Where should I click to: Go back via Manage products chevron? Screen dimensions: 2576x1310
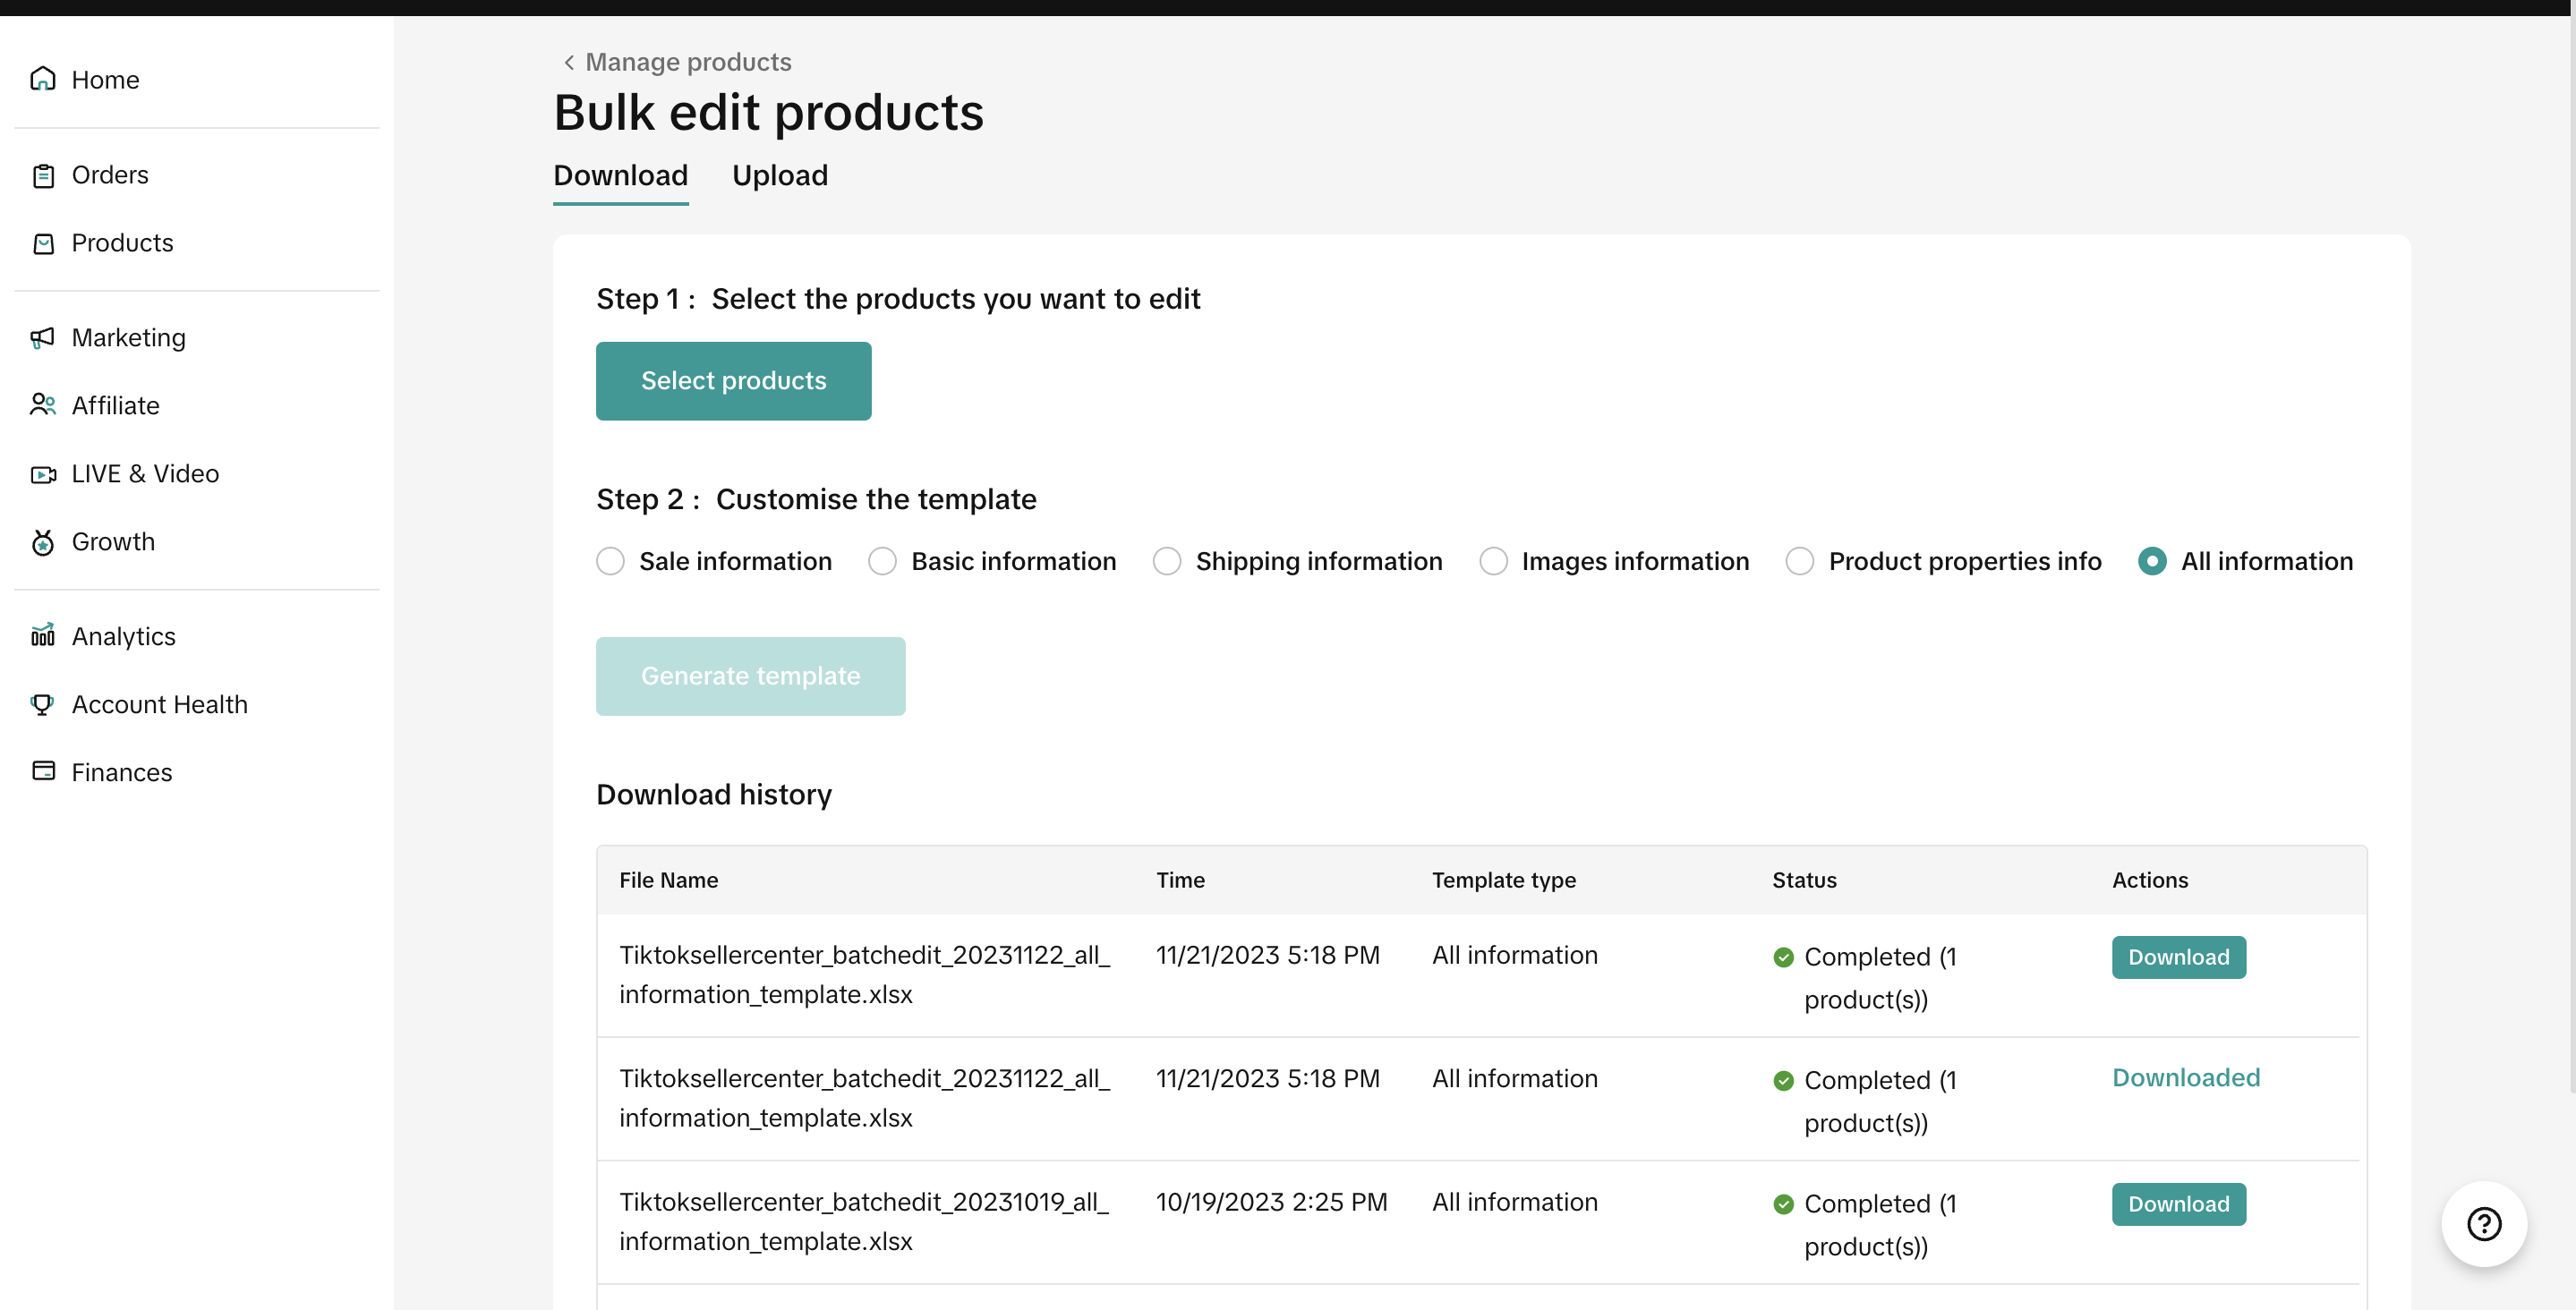(x=569, y=62)
